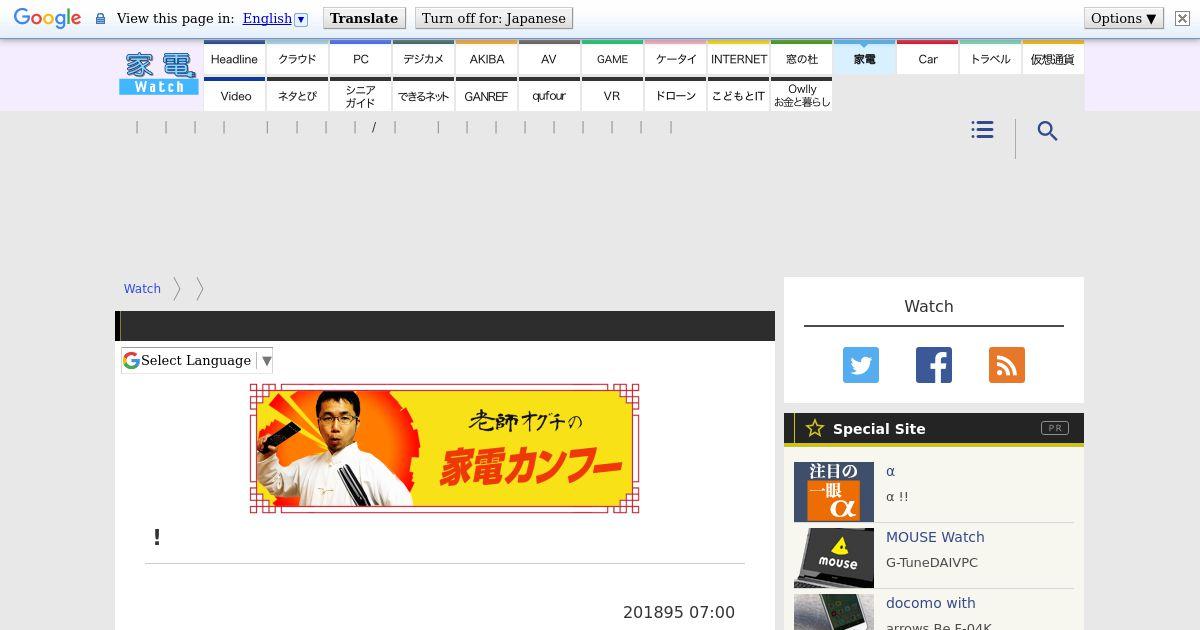Open the docomo with link
Image resolution: width=1200 pixels, height=630 pixels.
[x=930, y=603]
